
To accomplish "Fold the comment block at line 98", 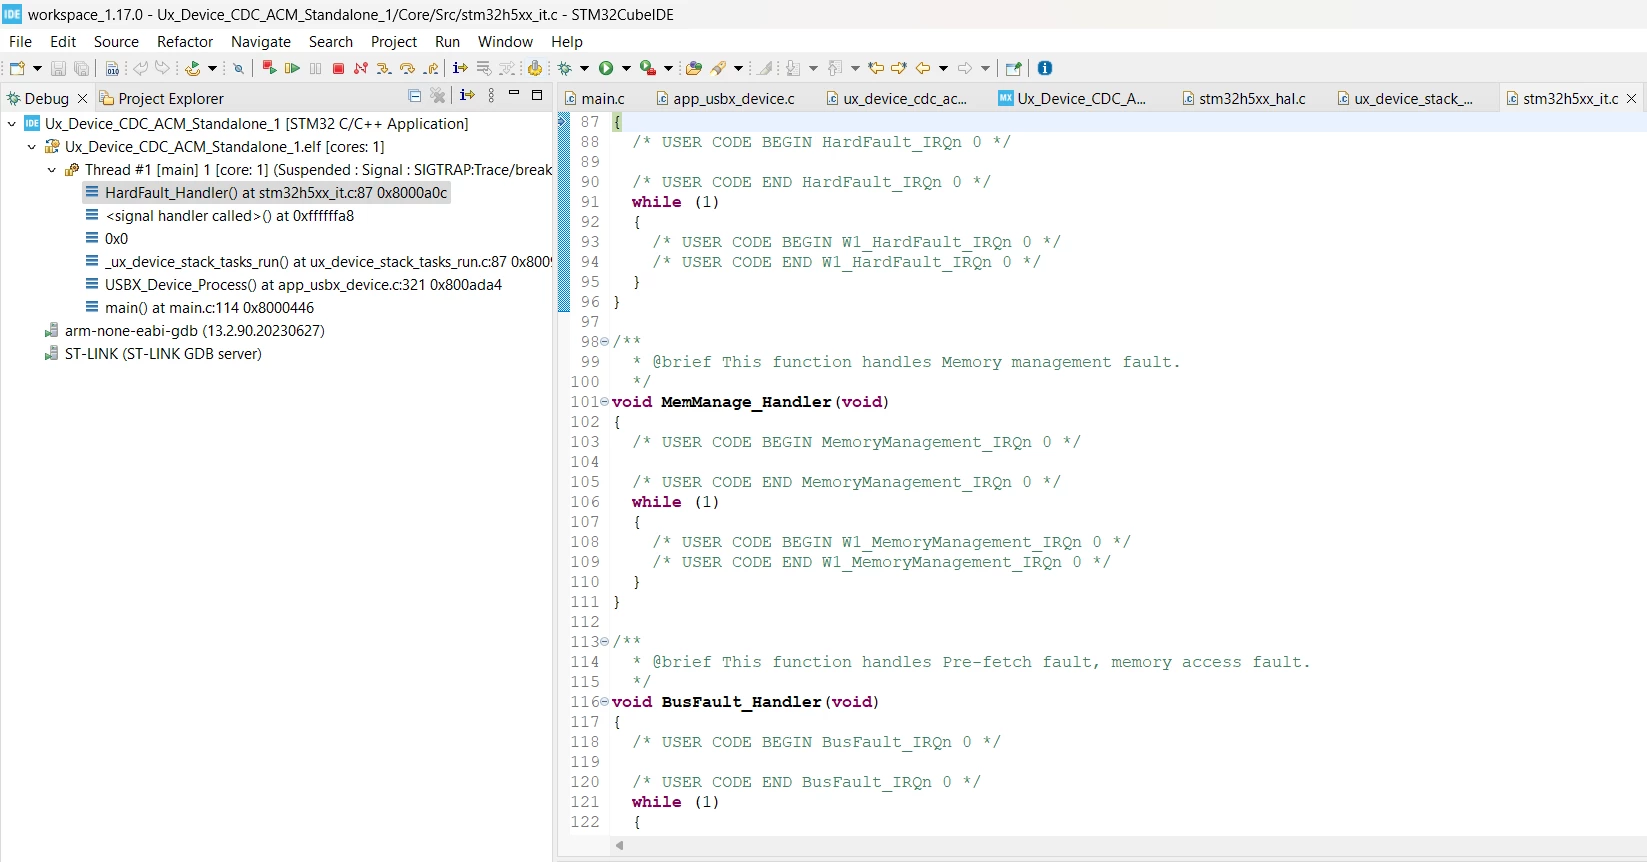I will [x=604, y=341].
